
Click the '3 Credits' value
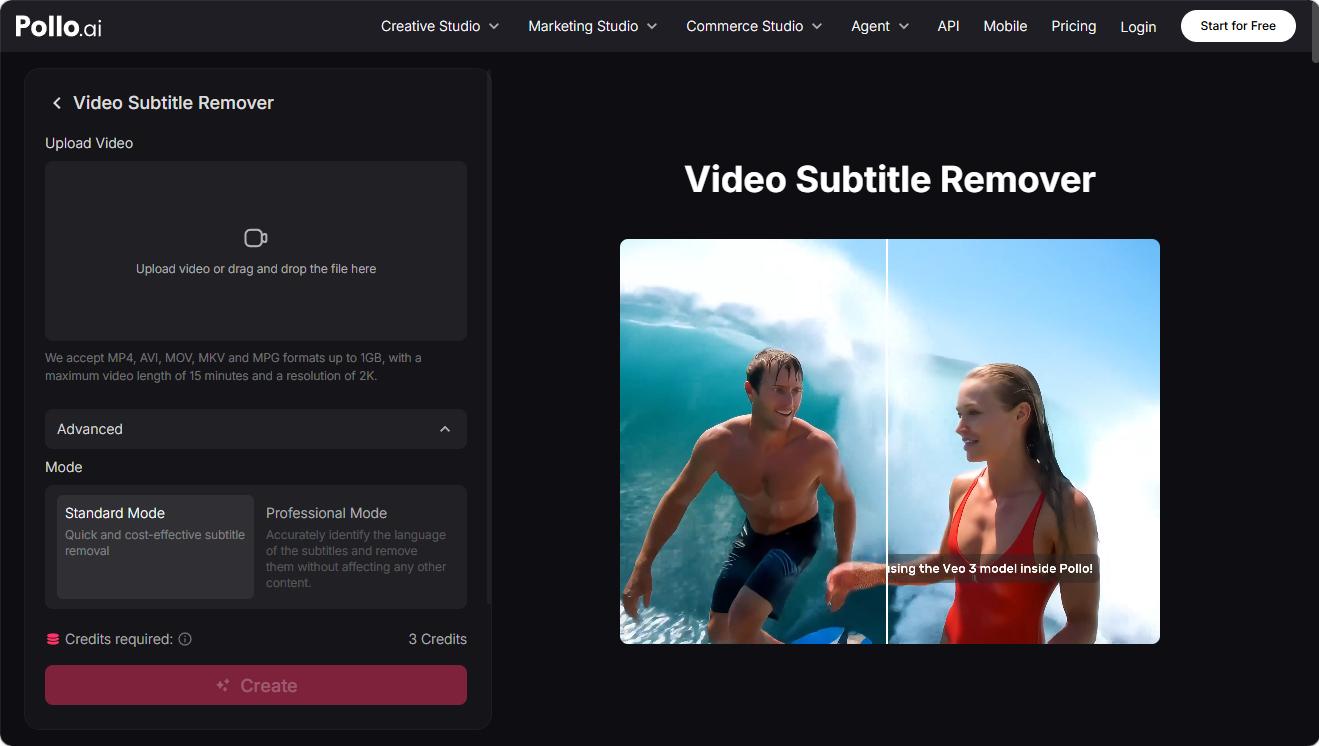[437, 639]
